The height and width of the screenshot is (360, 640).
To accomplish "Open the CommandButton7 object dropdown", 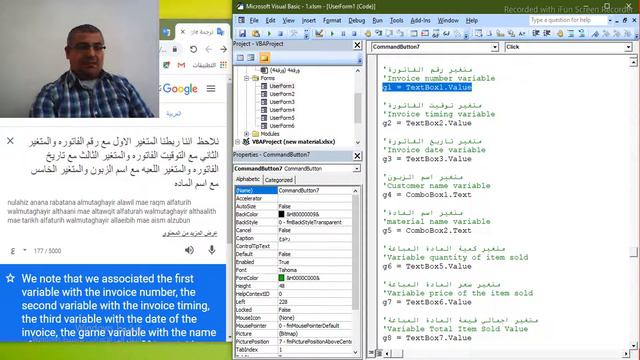I will [494, 47].
